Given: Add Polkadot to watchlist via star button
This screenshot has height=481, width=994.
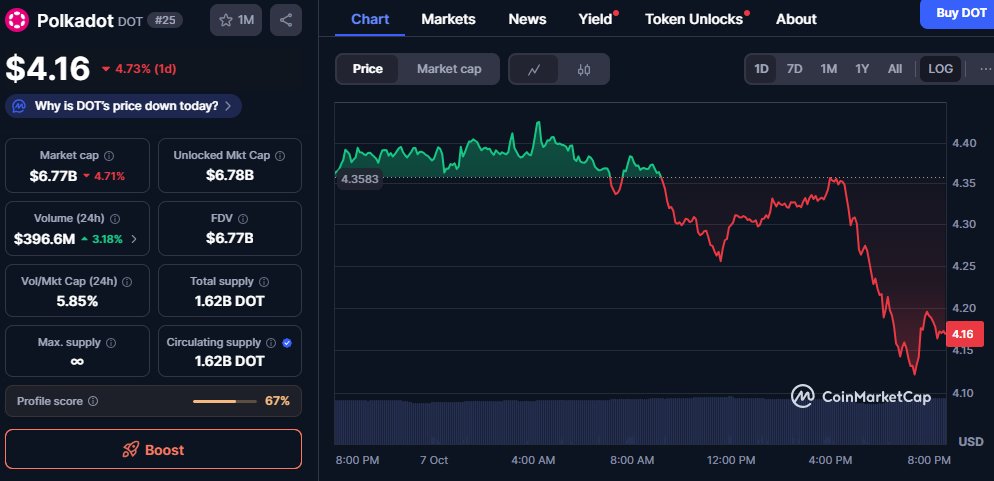Looking at the screenshot, I should [x=236, y=20].
